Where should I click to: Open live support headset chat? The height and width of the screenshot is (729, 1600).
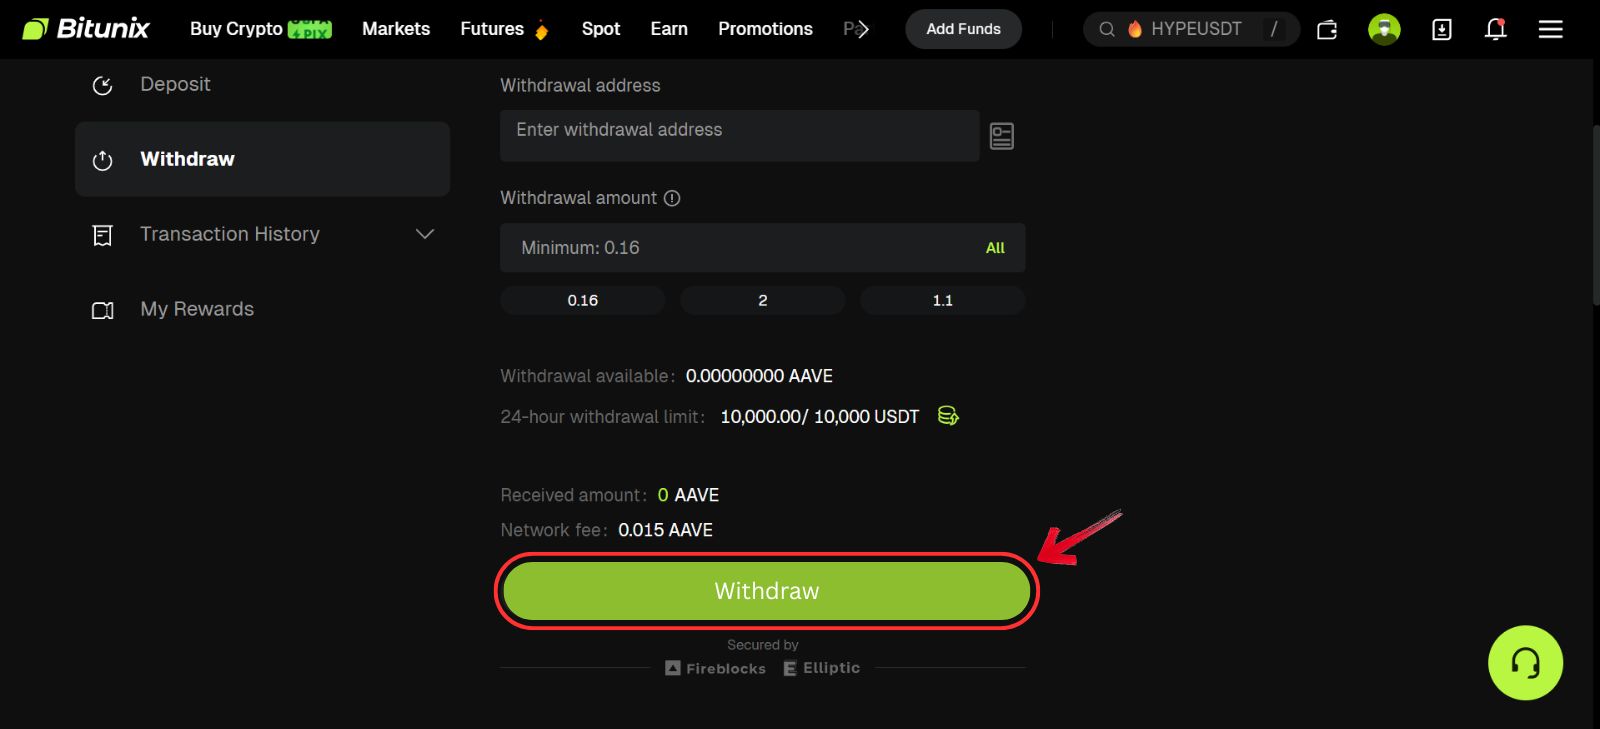1525,663
